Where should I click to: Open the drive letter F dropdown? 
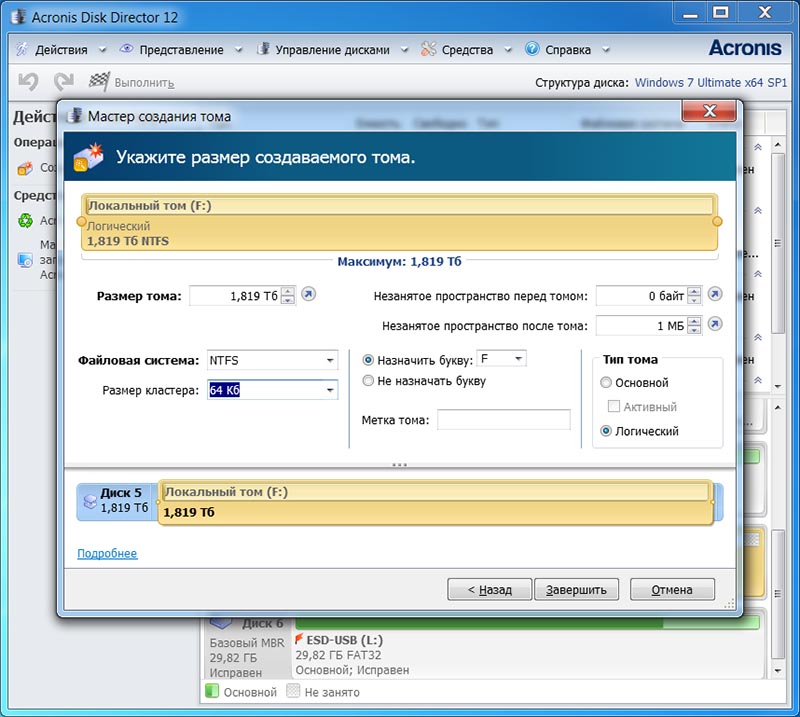pos(518,359)
